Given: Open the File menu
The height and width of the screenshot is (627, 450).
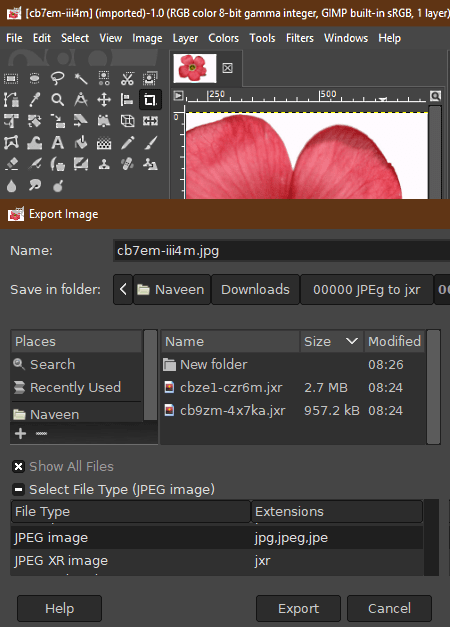Looking at the screenshot, I should pyautogui.click(x=14, y=38).
